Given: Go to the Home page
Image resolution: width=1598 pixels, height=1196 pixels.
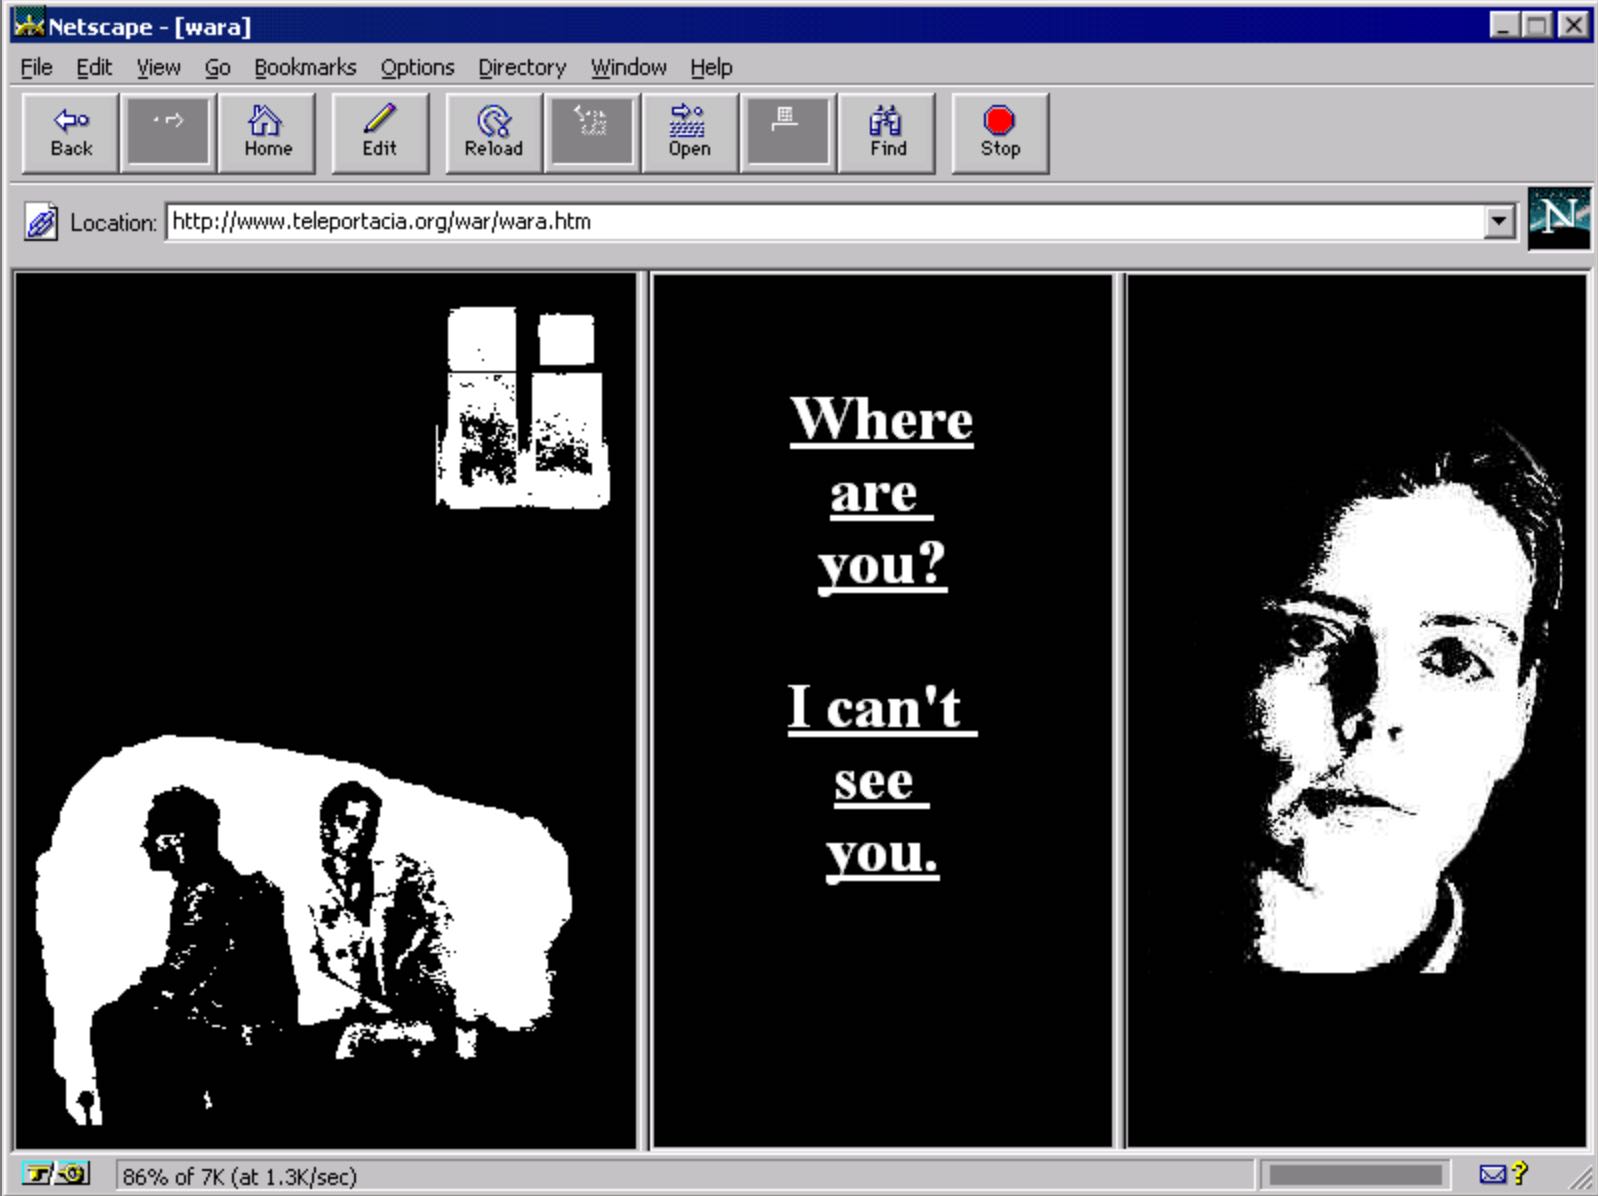Looking at the screenshot, I should [x=267, y=133].
